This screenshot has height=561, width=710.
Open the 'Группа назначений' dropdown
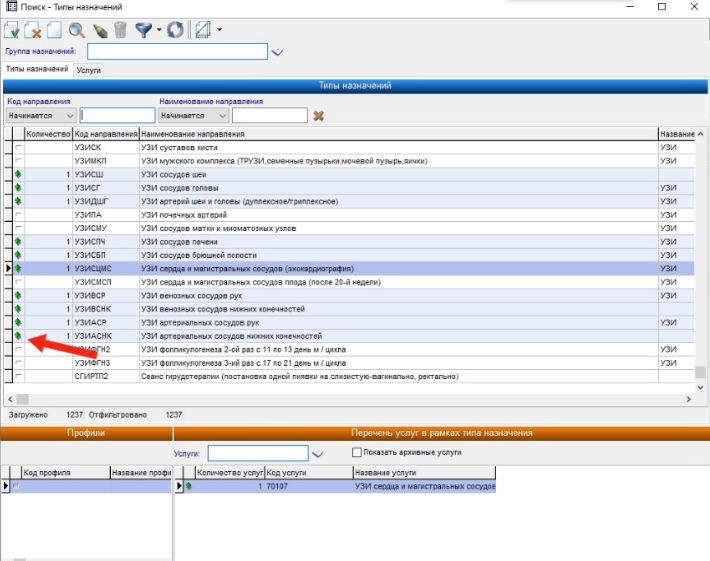277,51
